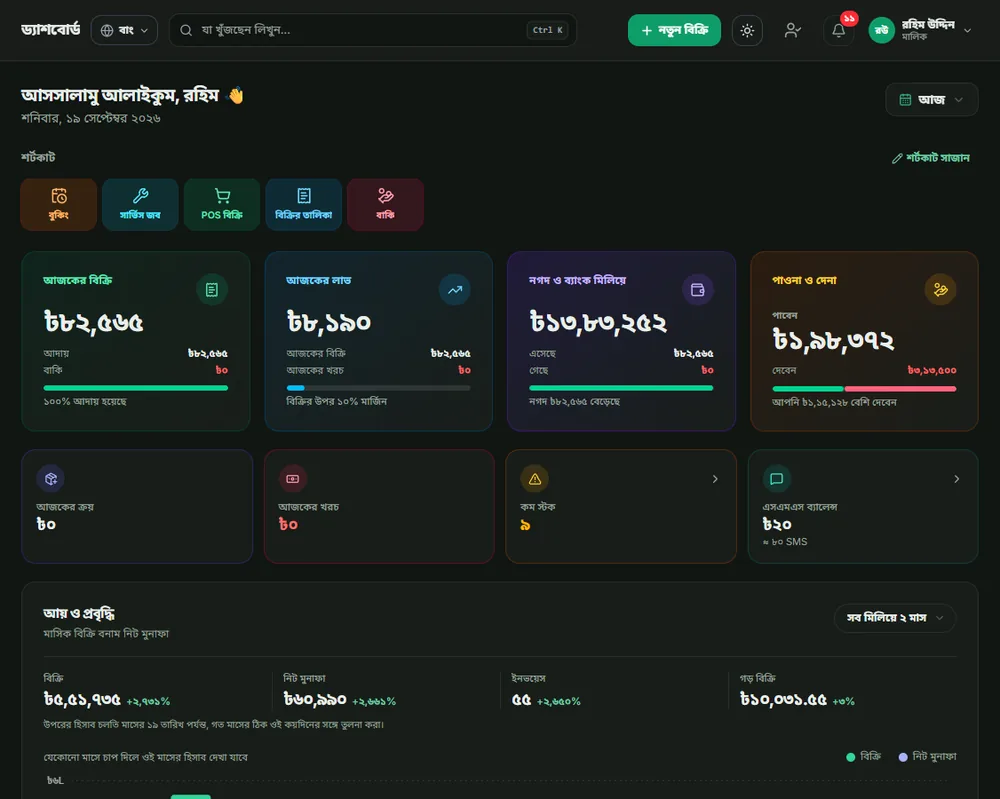Click the Ctrl K shortcut badge

547,30
